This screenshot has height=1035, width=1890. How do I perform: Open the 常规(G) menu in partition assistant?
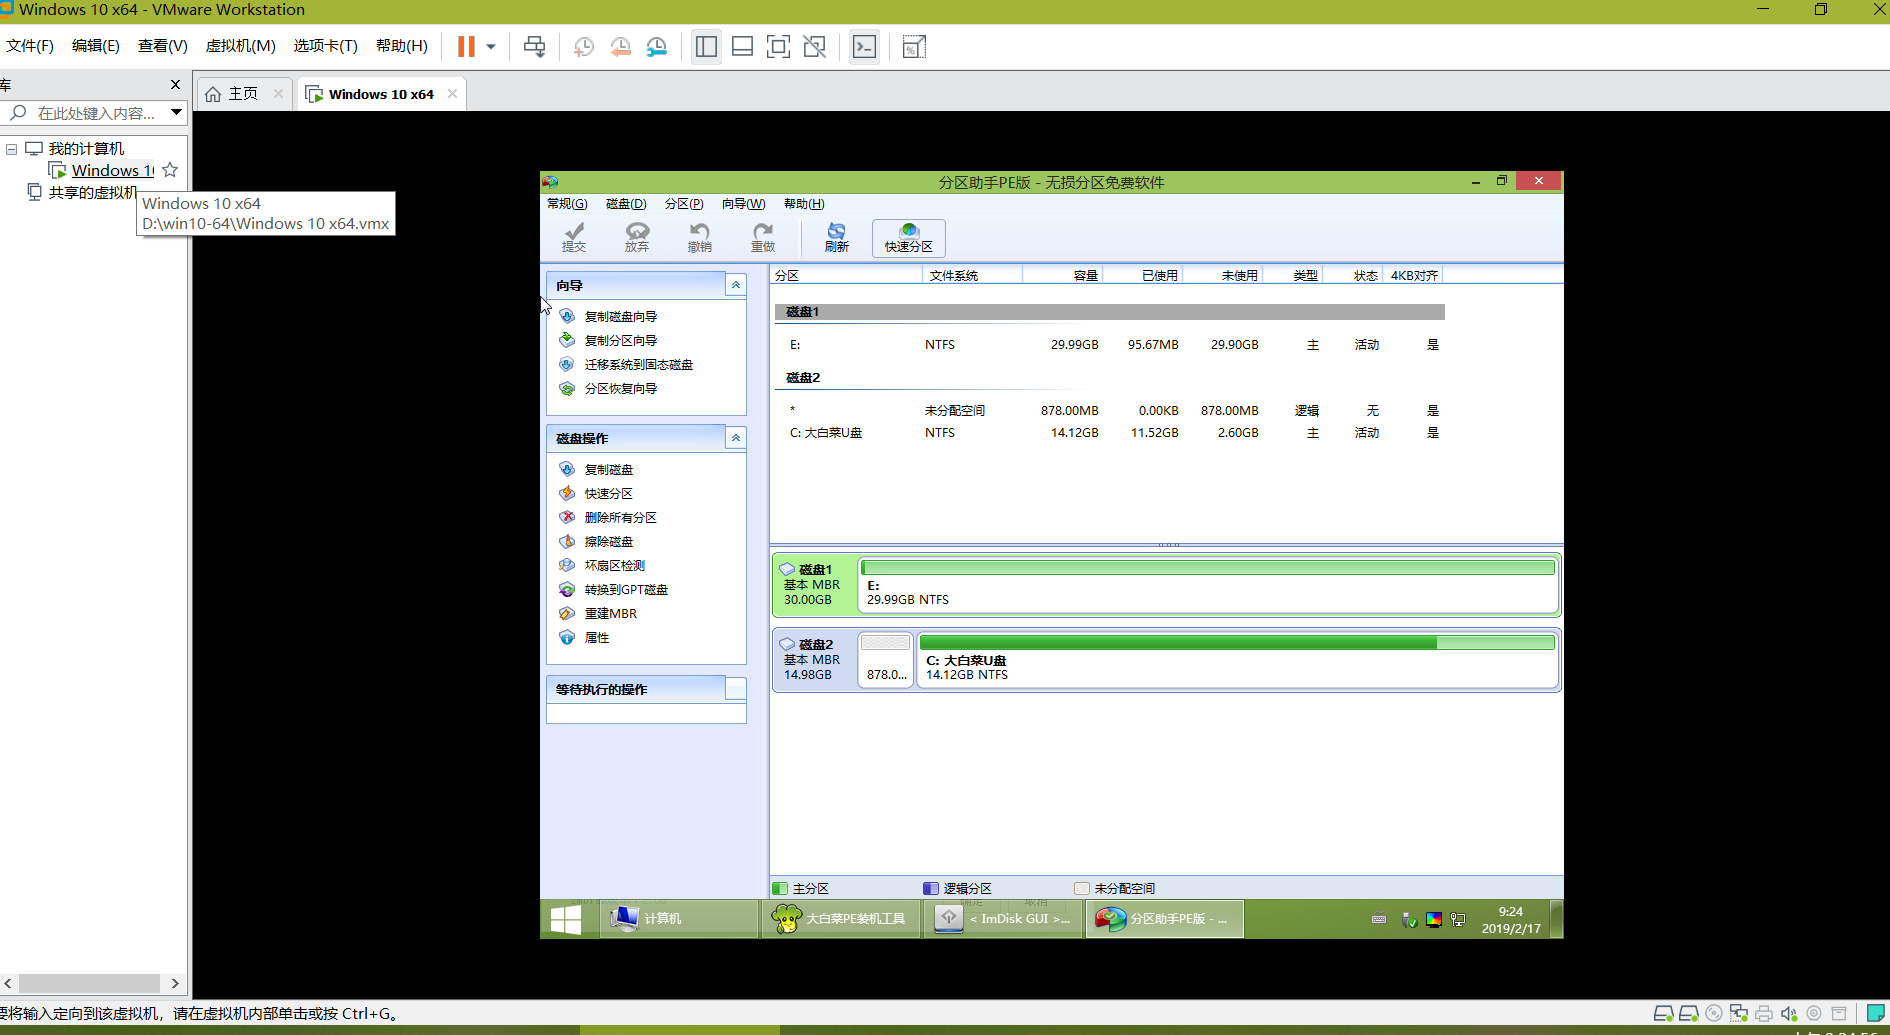(x=567, y=204)
